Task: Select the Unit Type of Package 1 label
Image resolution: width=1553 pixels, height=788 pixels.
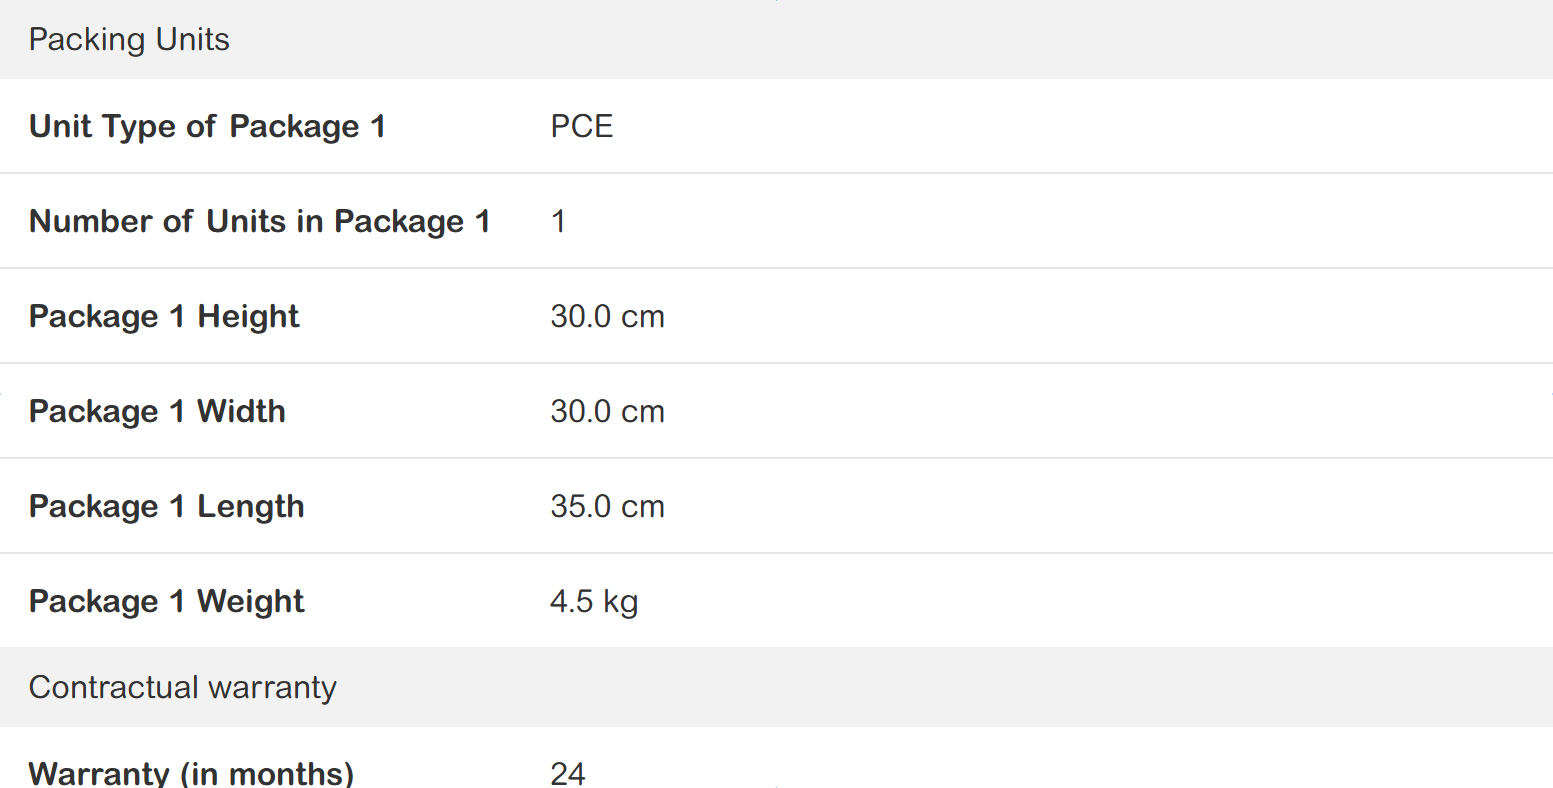Action: point(207,126)
